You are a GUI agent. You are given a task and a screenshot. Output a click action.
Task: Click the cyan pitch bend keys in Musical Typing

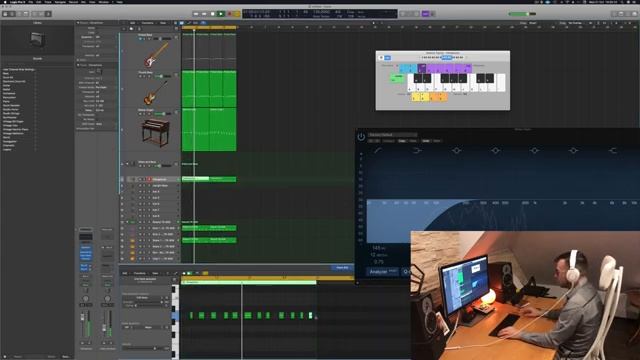(x=408, y=68)
